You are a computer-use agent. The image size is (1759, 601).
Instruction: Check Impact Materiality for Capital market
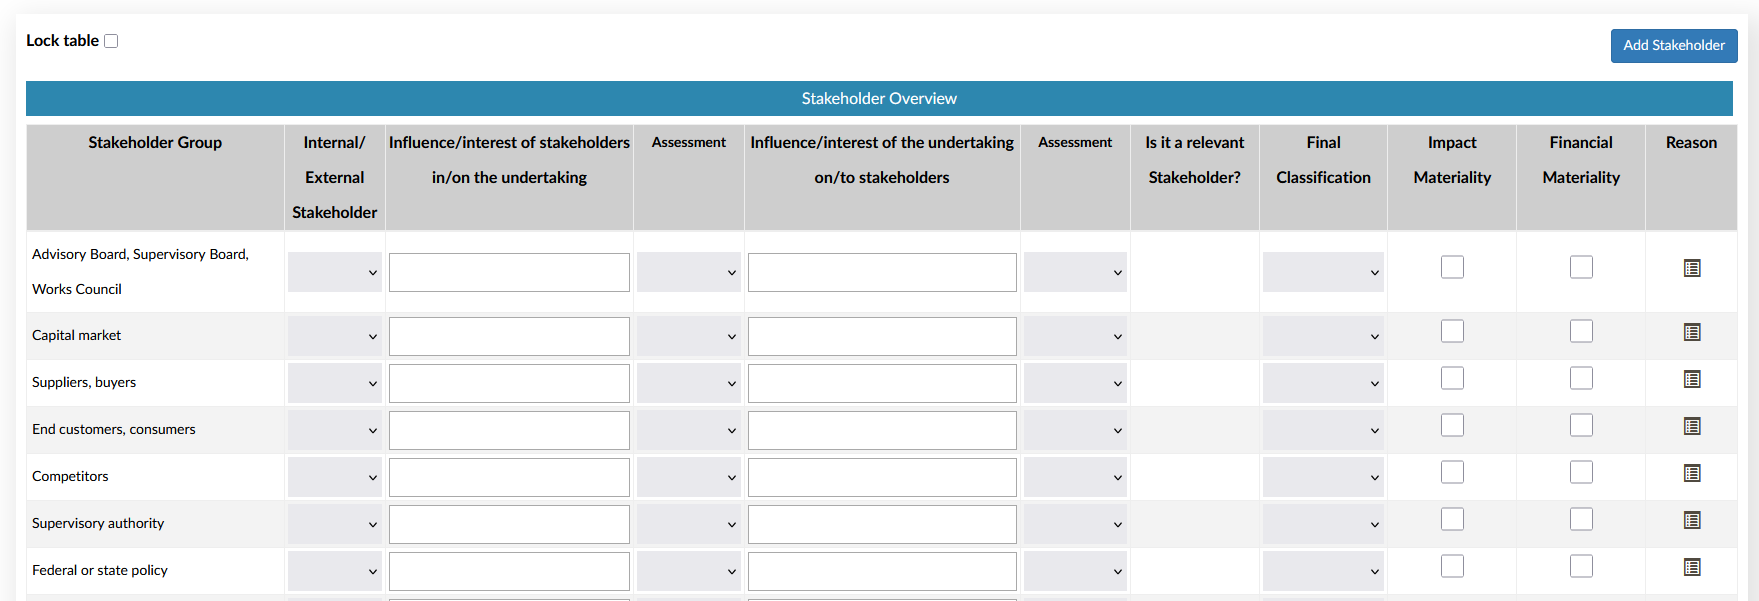pyautogui.click(x=1452, y=331)
